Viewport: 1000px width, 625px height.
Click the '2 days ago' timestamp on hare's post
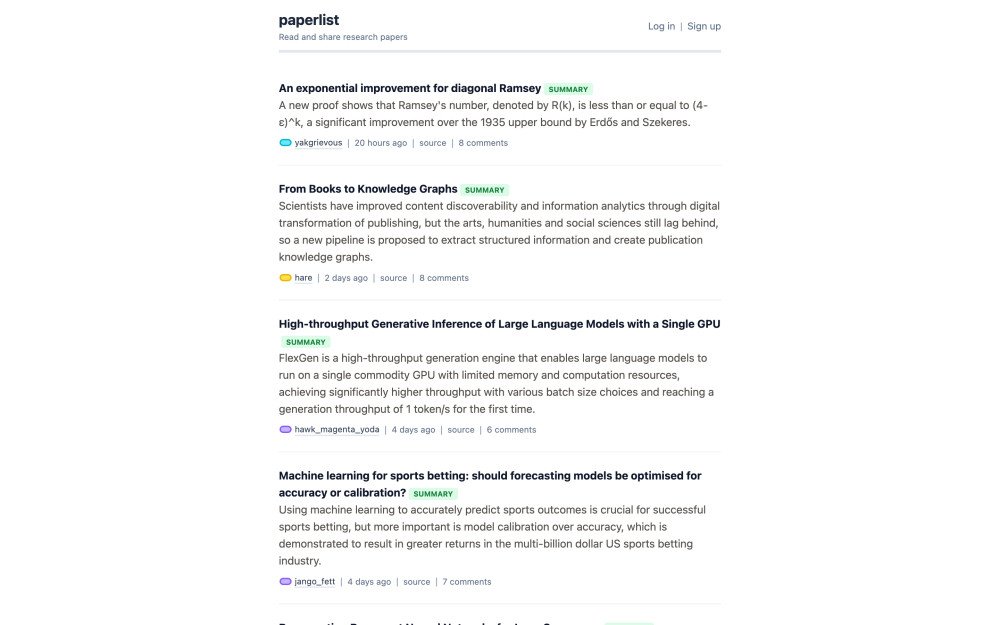(345, 277)
